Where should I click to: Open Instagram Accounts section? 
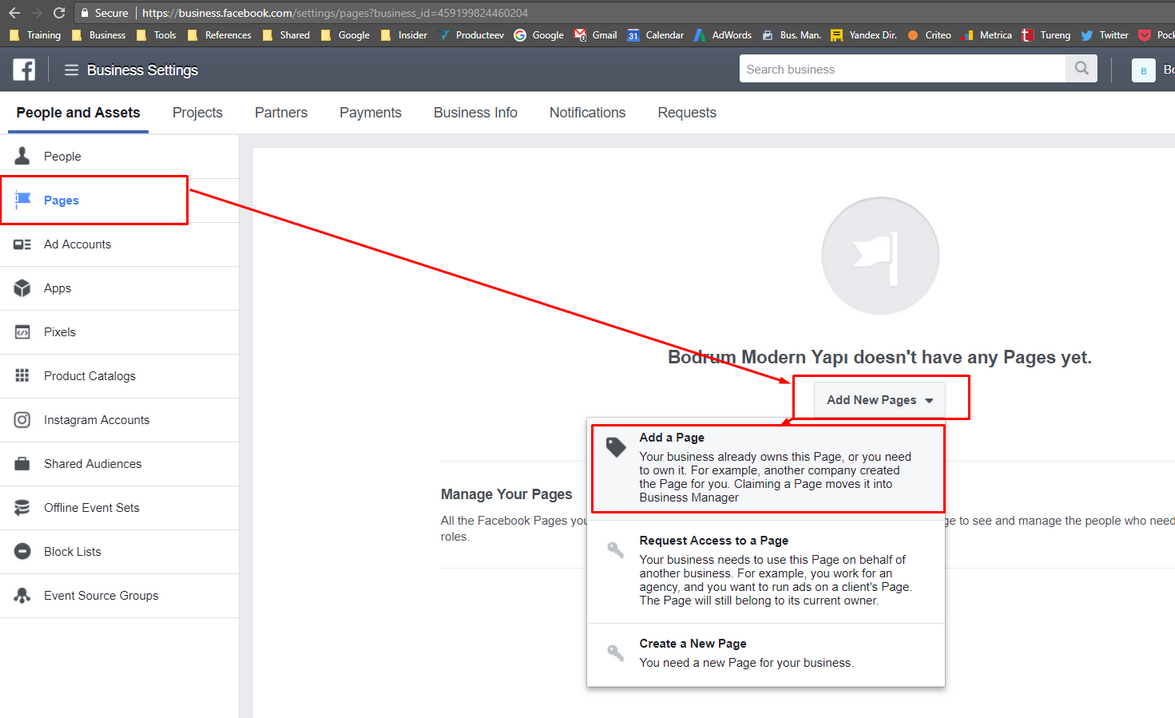click(x=96, y=420)
